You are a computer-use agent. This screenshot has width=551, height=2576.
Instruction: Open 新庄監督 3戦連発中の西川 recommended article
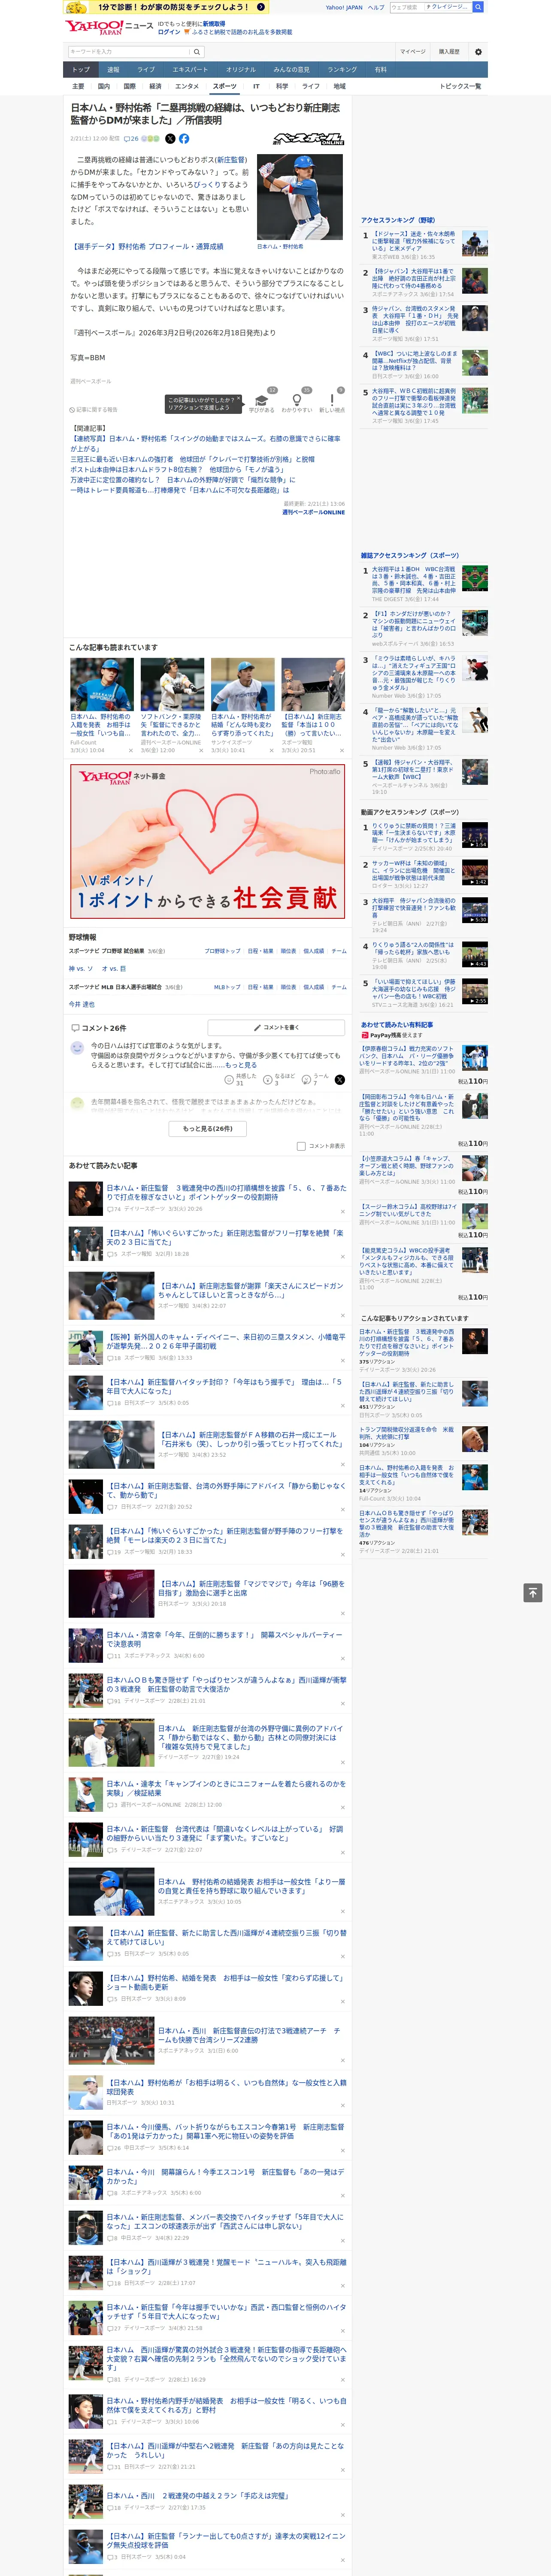tap(227, 1193)
